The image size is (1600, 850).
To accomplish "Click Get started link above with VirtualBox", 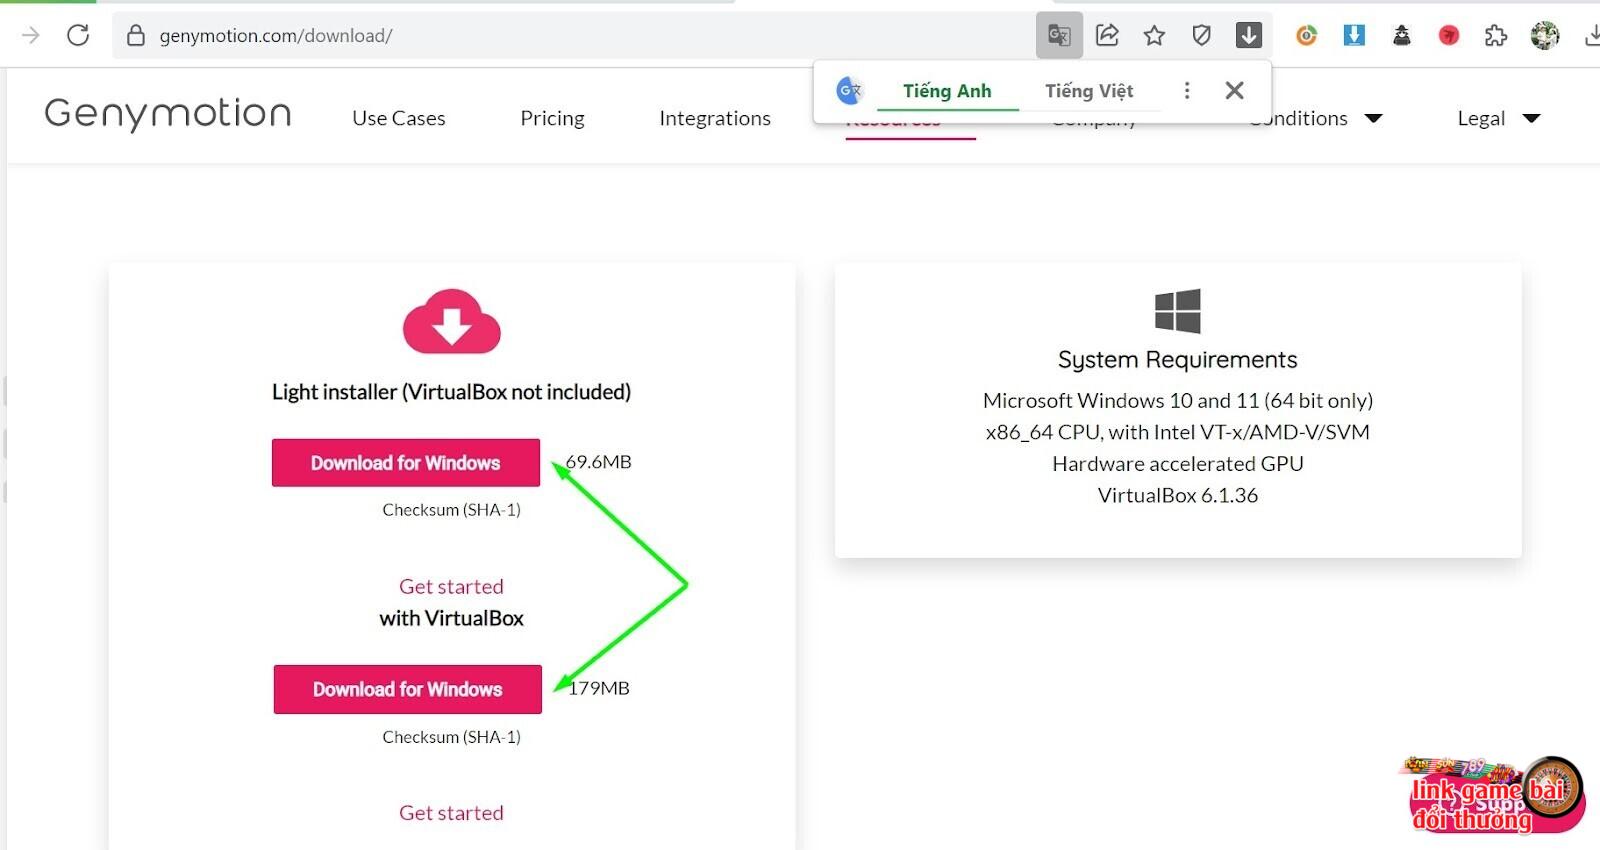I will tap(451, 587).
